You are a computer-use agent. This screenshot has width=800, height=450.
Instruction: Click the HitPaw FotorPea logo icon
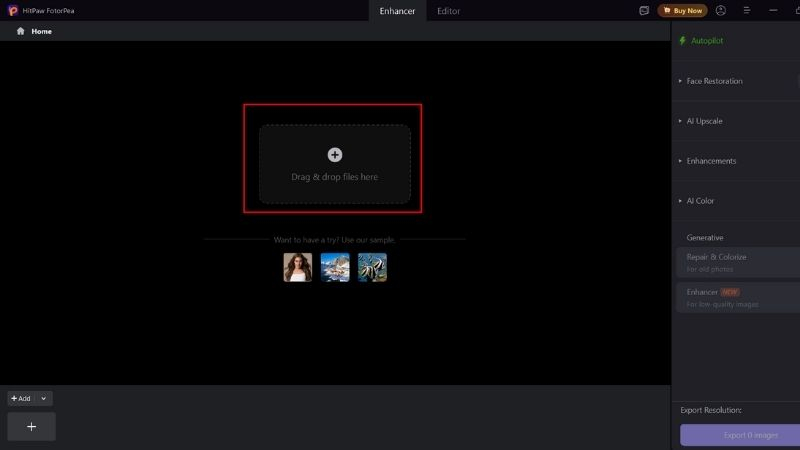13,11
